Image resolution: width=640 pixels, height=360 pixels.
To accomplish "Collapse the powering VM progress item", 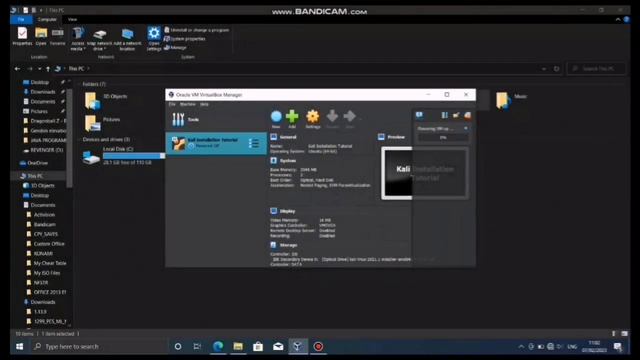I will click(466, 128).
